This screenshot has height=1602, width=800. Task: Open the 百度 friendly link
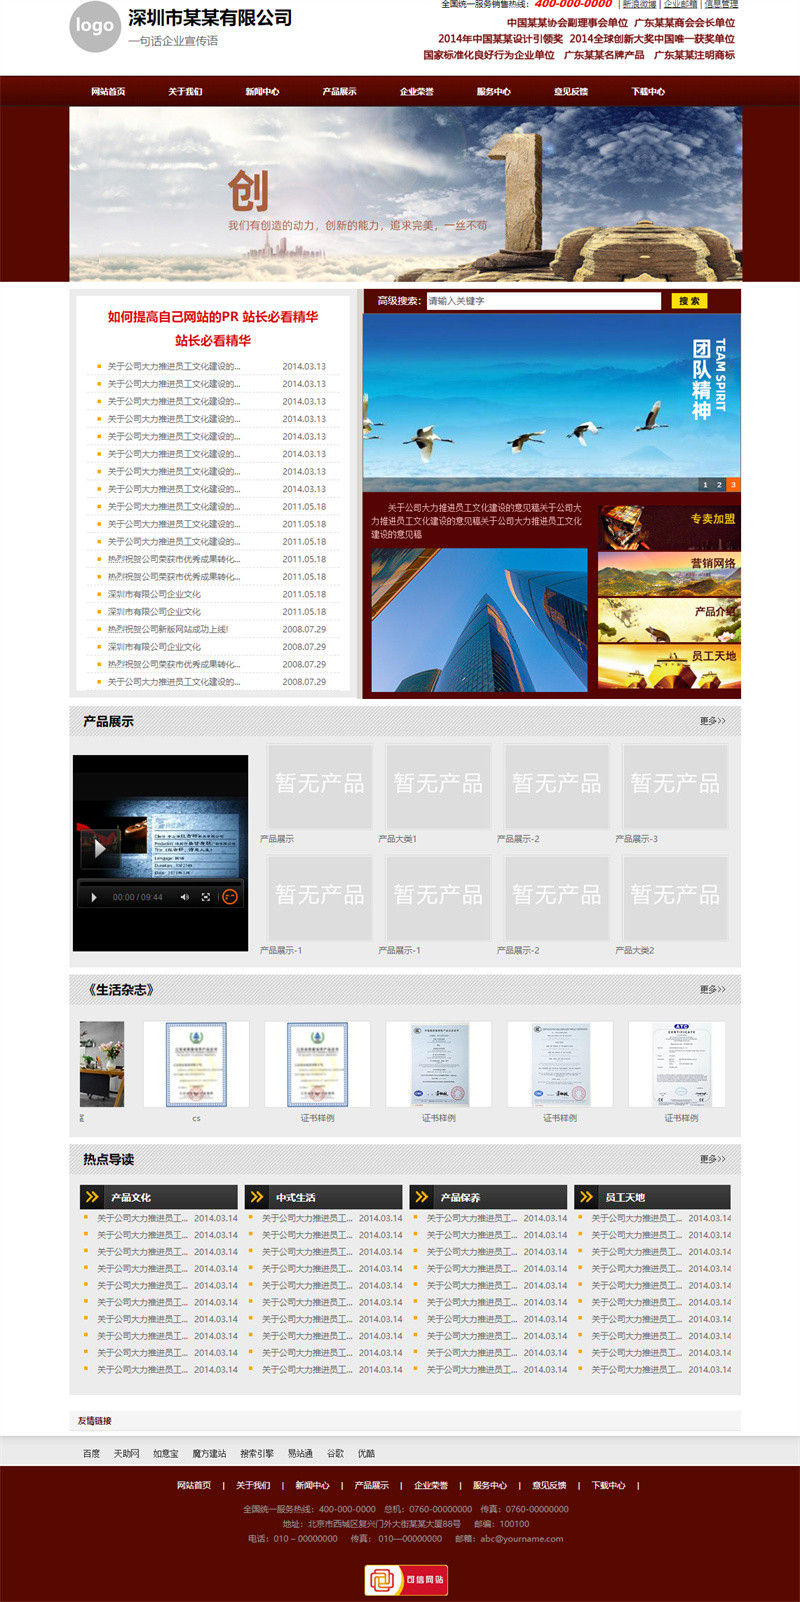pos(91,1454)
